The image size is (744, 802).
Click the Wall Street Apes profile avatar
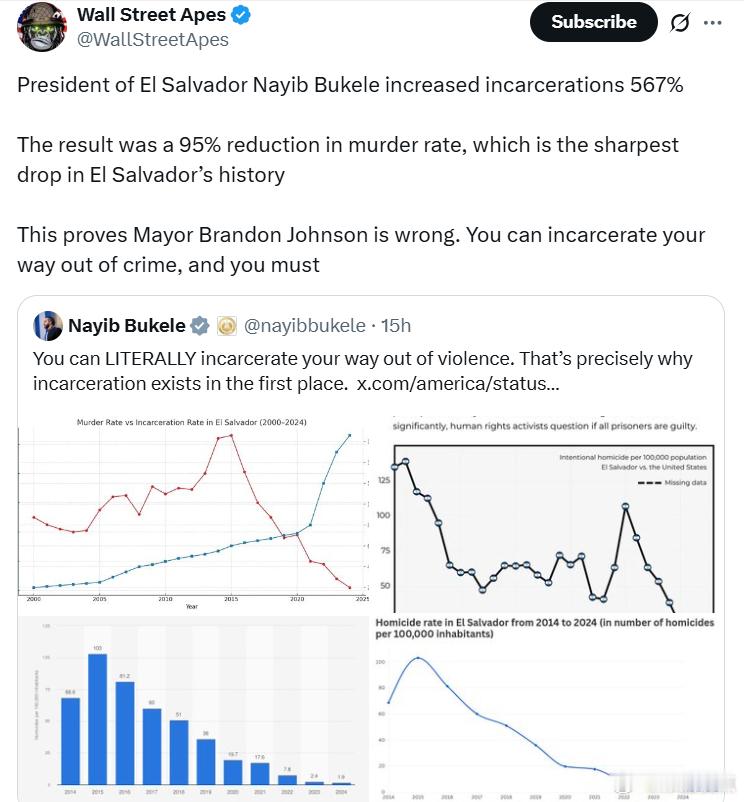tap(41, 26)
